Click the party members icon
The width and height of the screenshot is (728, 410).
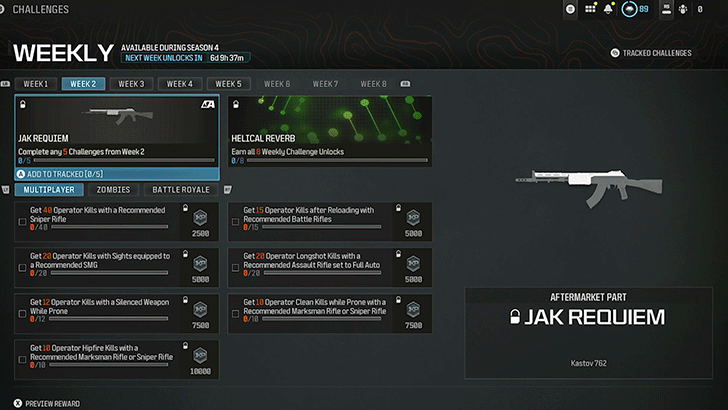[683, 9]
